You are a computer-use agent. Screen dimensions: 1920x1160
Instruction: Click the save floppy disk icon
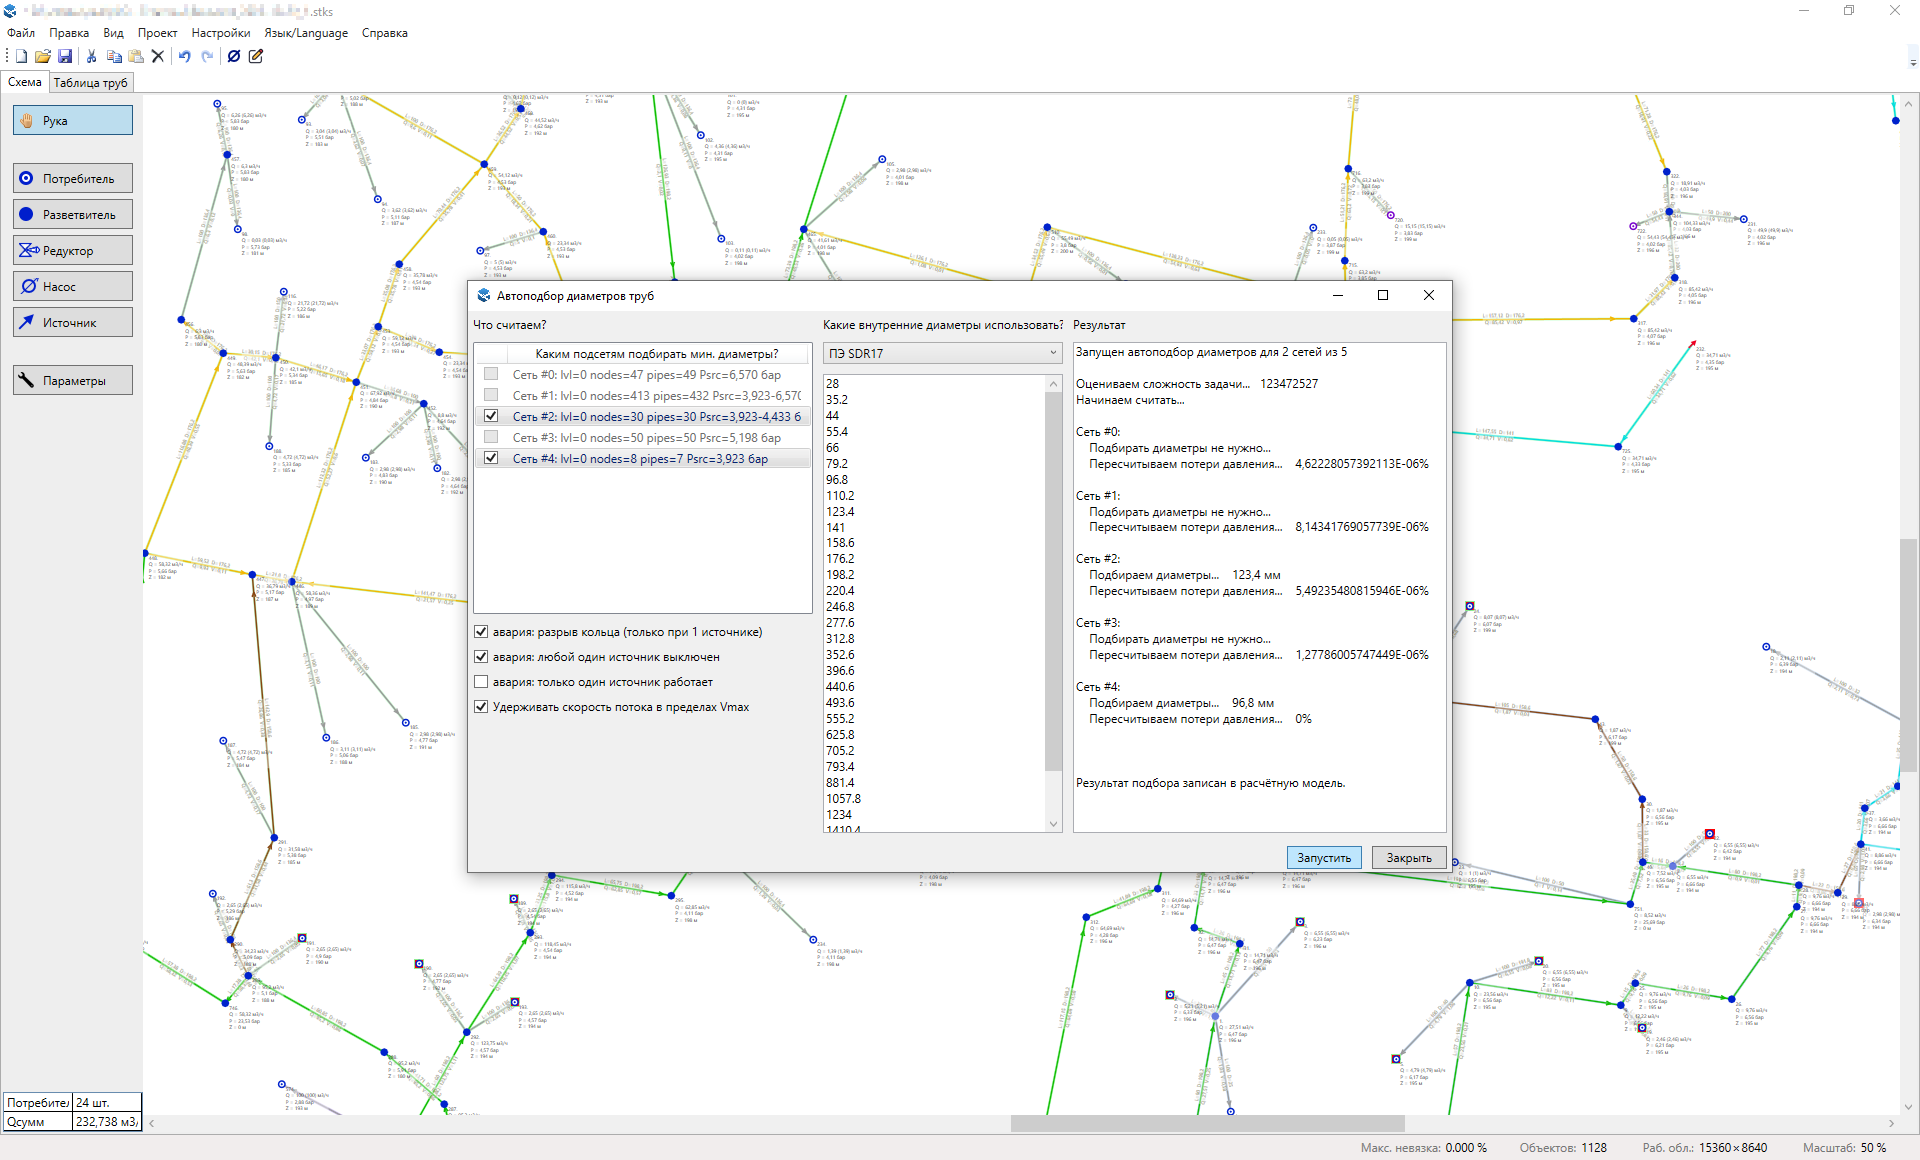pos(65,56)
